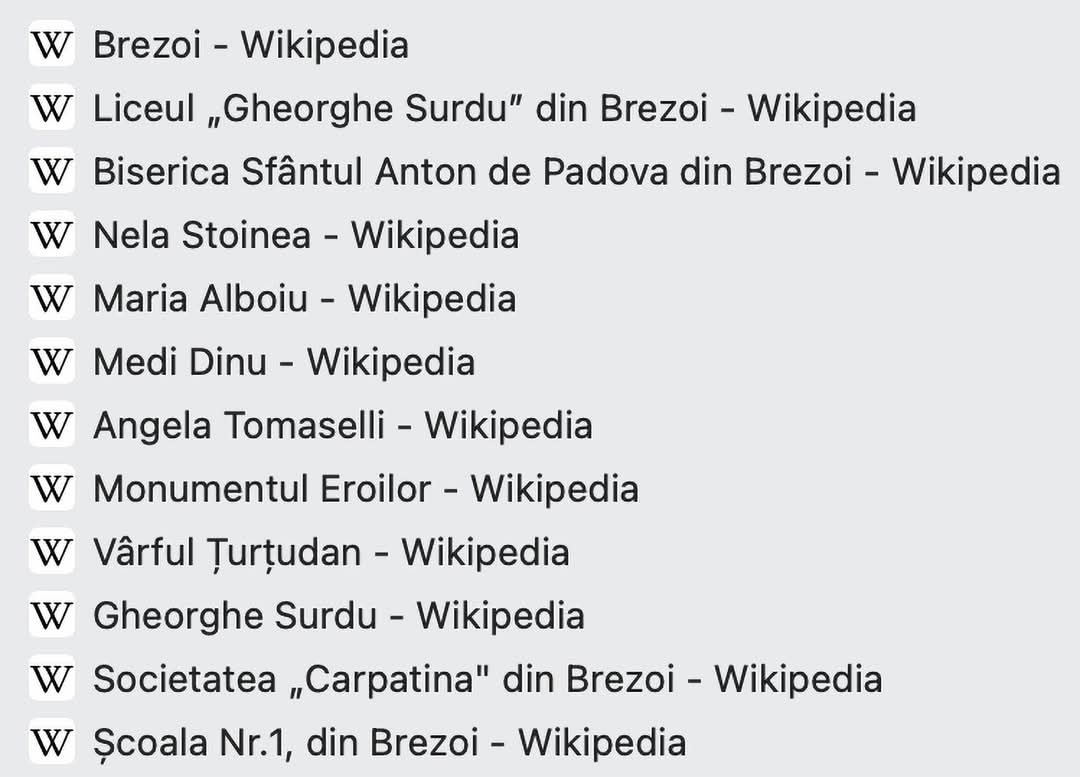Click Wikipedia icon beside Monumentul Eroilor
Screen dimensions: 1080x777
(x=52, y=488)
